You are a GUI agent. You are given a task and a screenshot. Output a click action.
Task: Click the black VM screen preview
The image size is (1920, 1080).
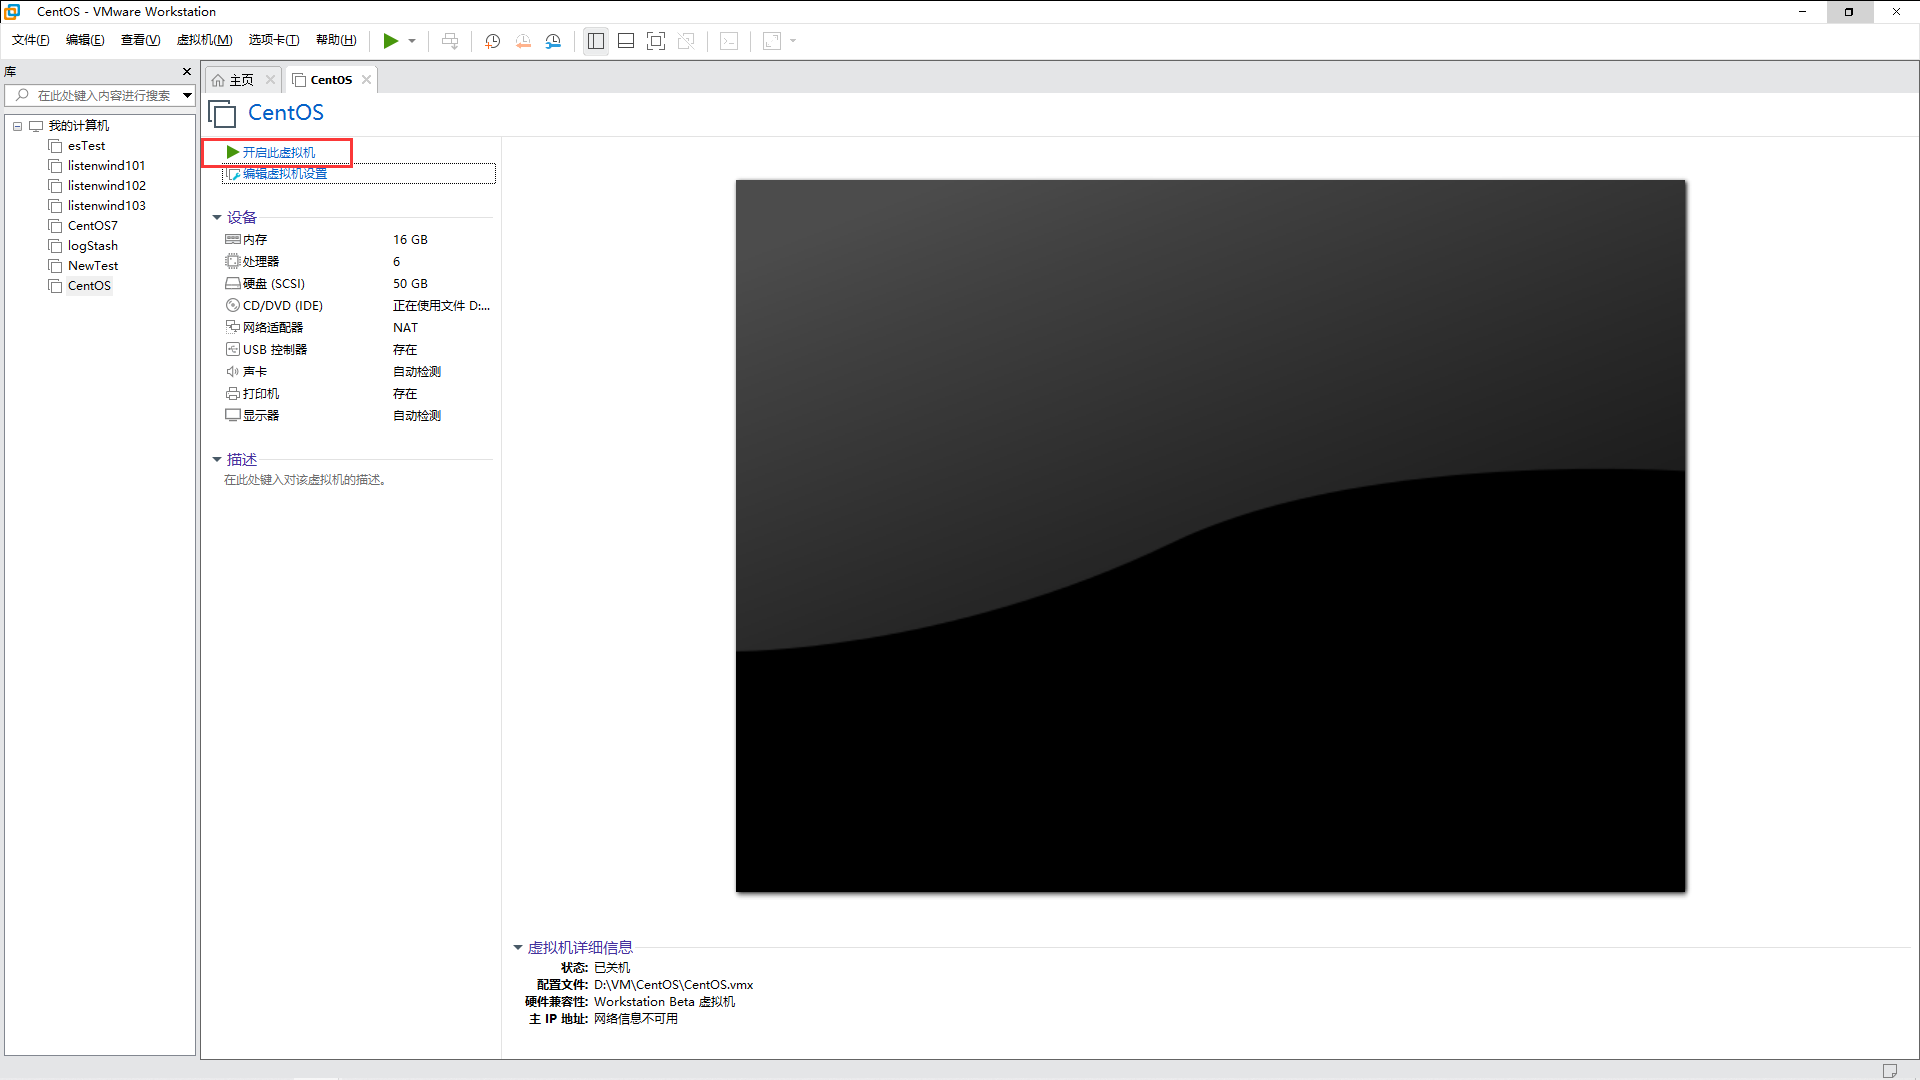click(x=1210, y=536)
